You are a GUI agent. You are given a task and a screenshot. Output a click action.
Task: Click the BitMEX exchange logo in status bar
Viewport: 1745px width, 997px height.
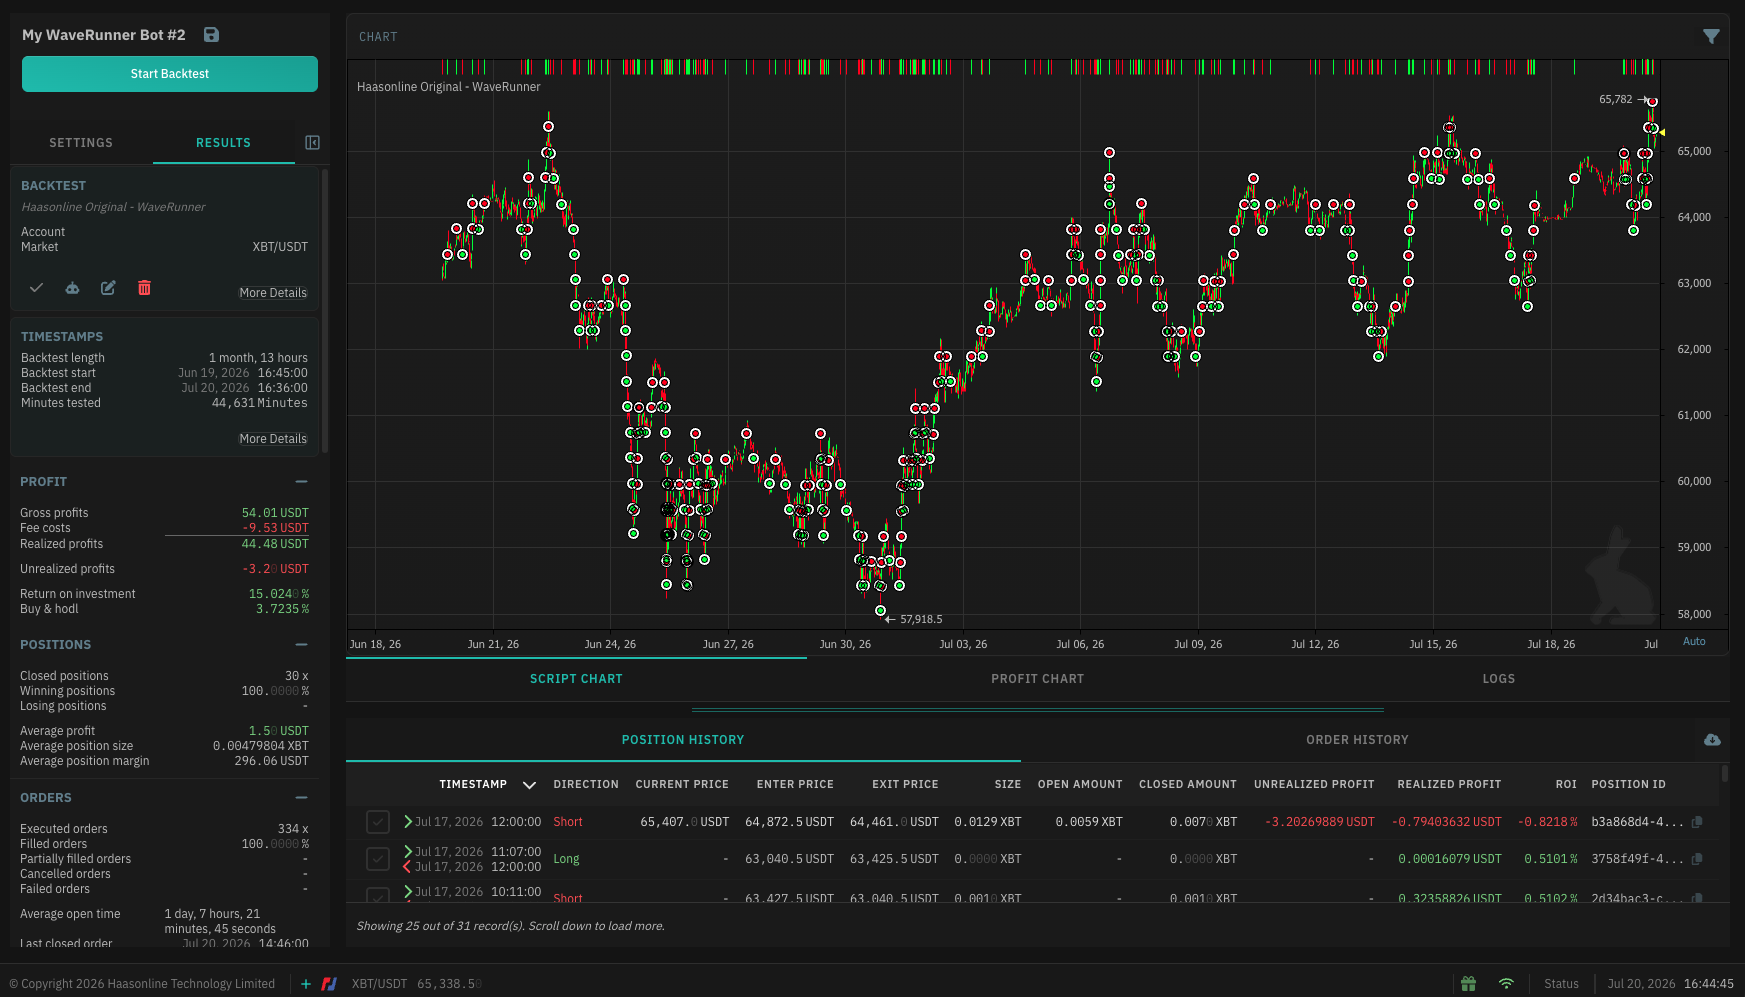click(x=329, y=984)
